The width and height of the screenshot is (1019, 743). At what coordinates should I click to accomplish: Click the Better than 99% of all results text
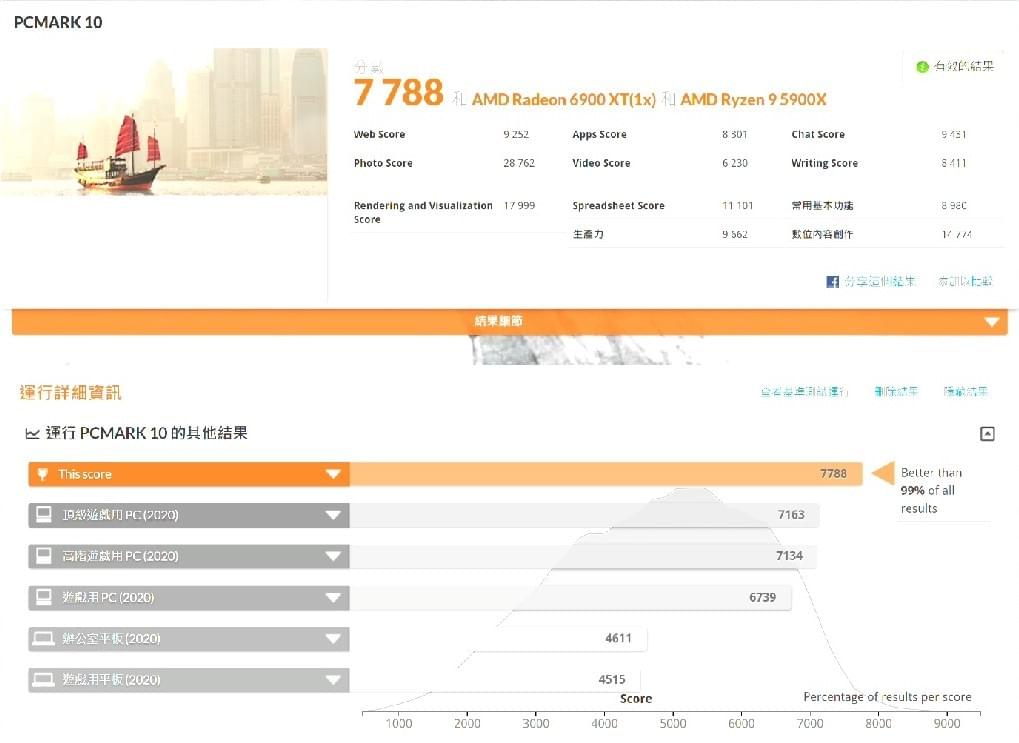coord(931,490)
